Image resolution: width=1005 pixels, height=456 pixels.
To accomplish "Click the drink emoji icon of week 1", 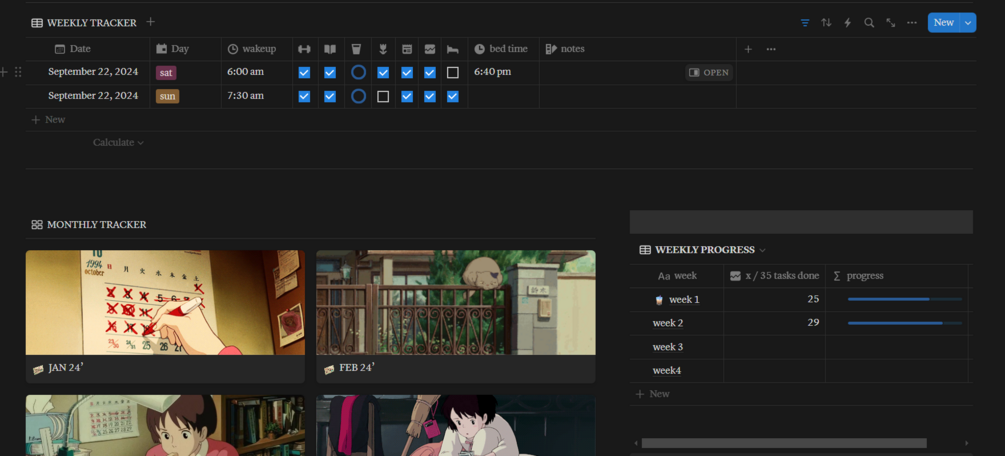I will 659,300.
